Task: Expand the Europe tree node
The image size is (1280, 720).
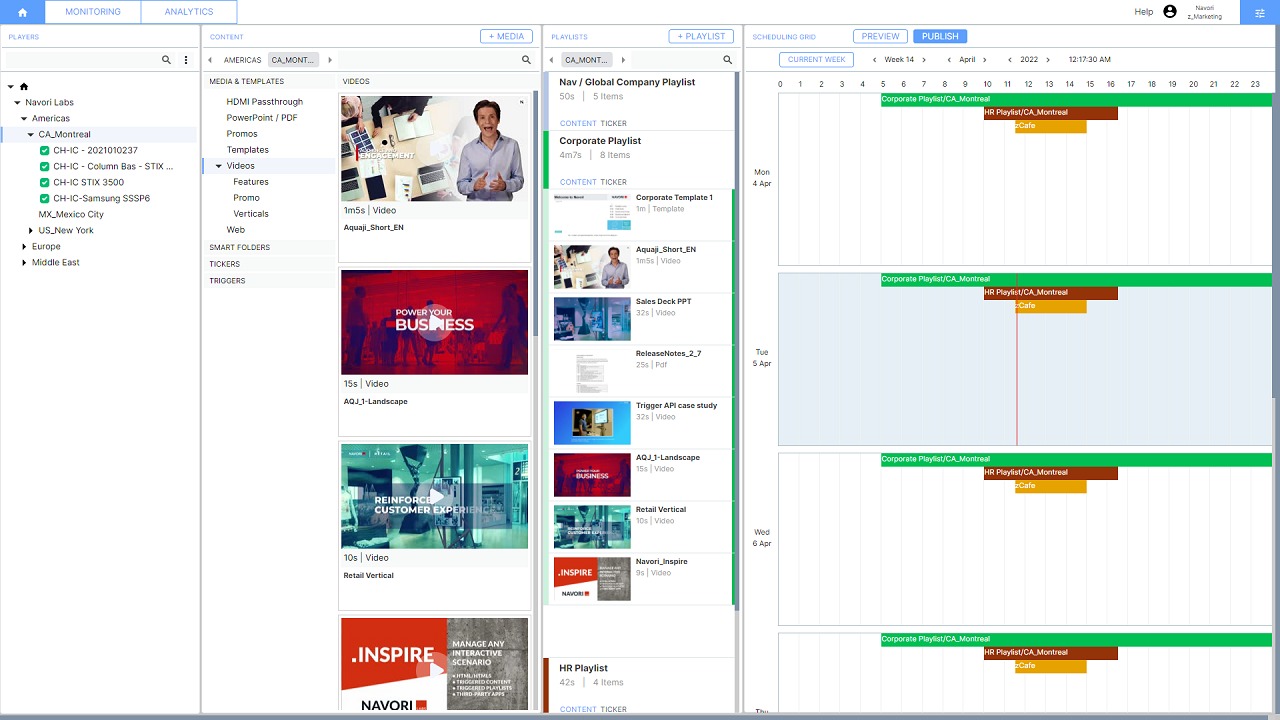Action: point(24,247)
